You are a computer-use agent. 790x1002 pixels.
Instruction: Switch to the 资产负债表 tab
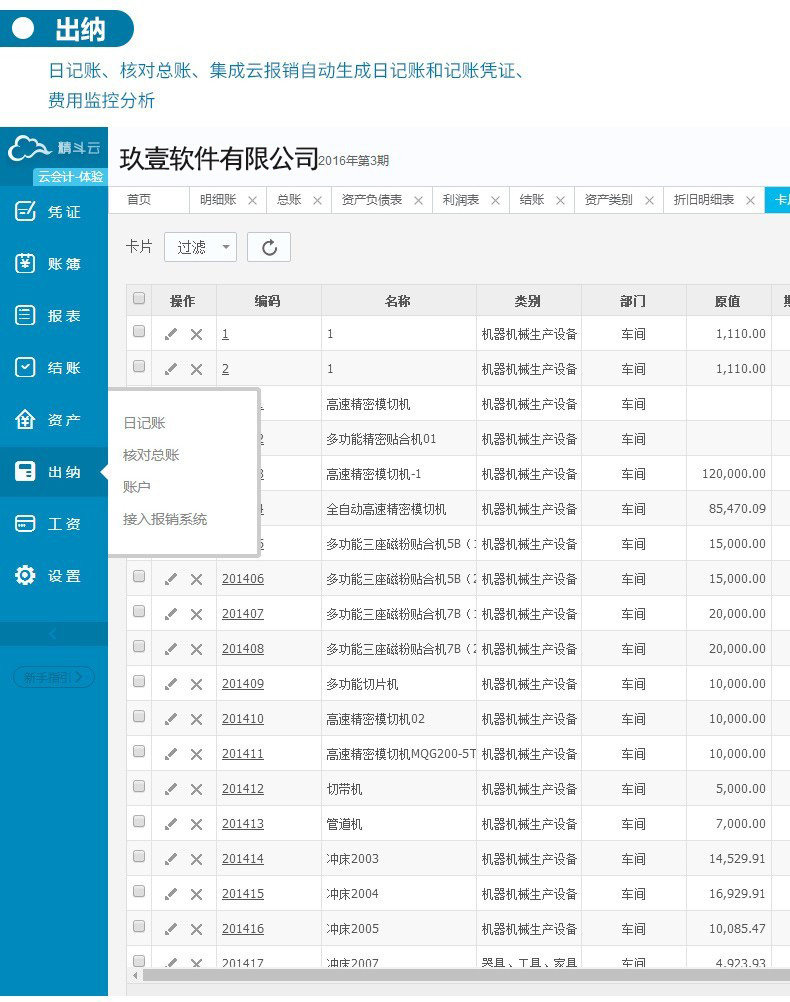(371, 200)
